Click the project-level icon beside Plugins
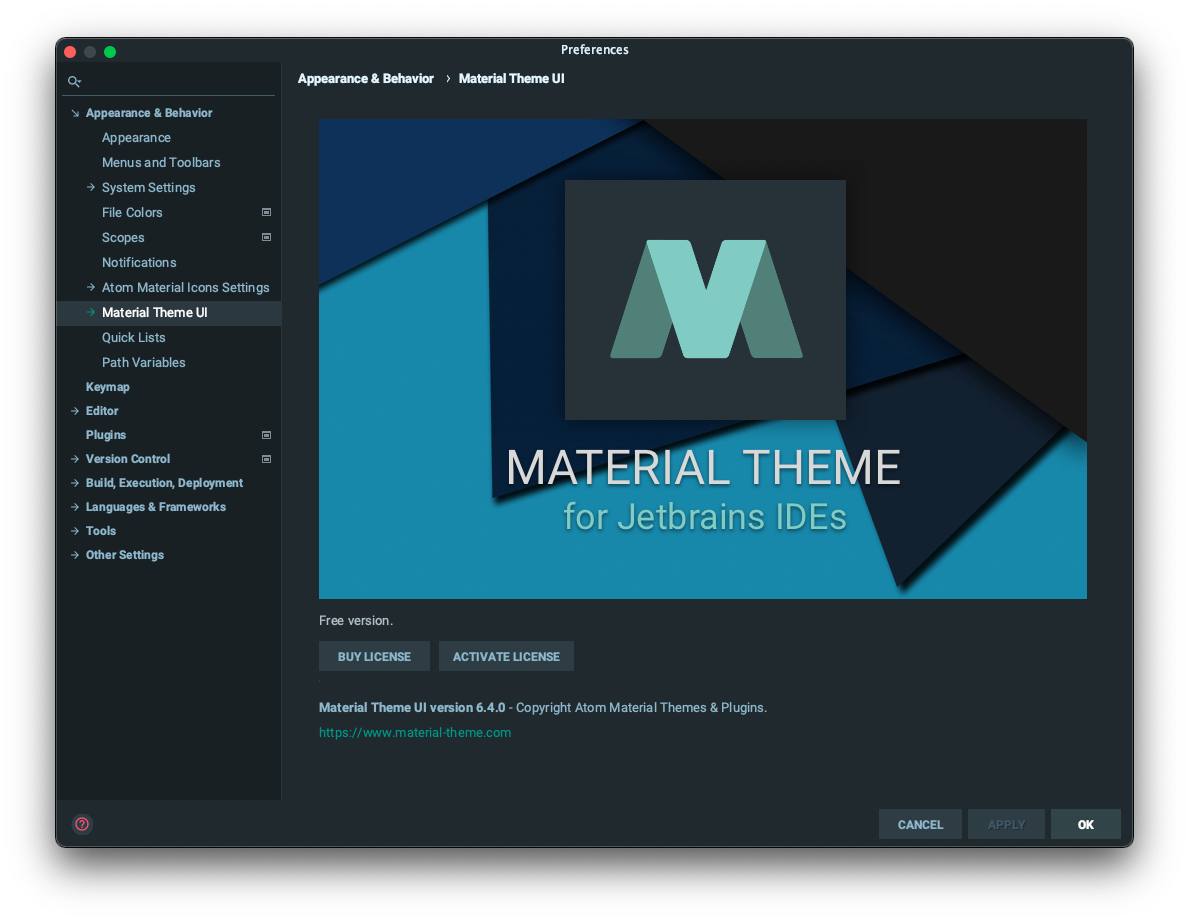 [x=266, y=435]
